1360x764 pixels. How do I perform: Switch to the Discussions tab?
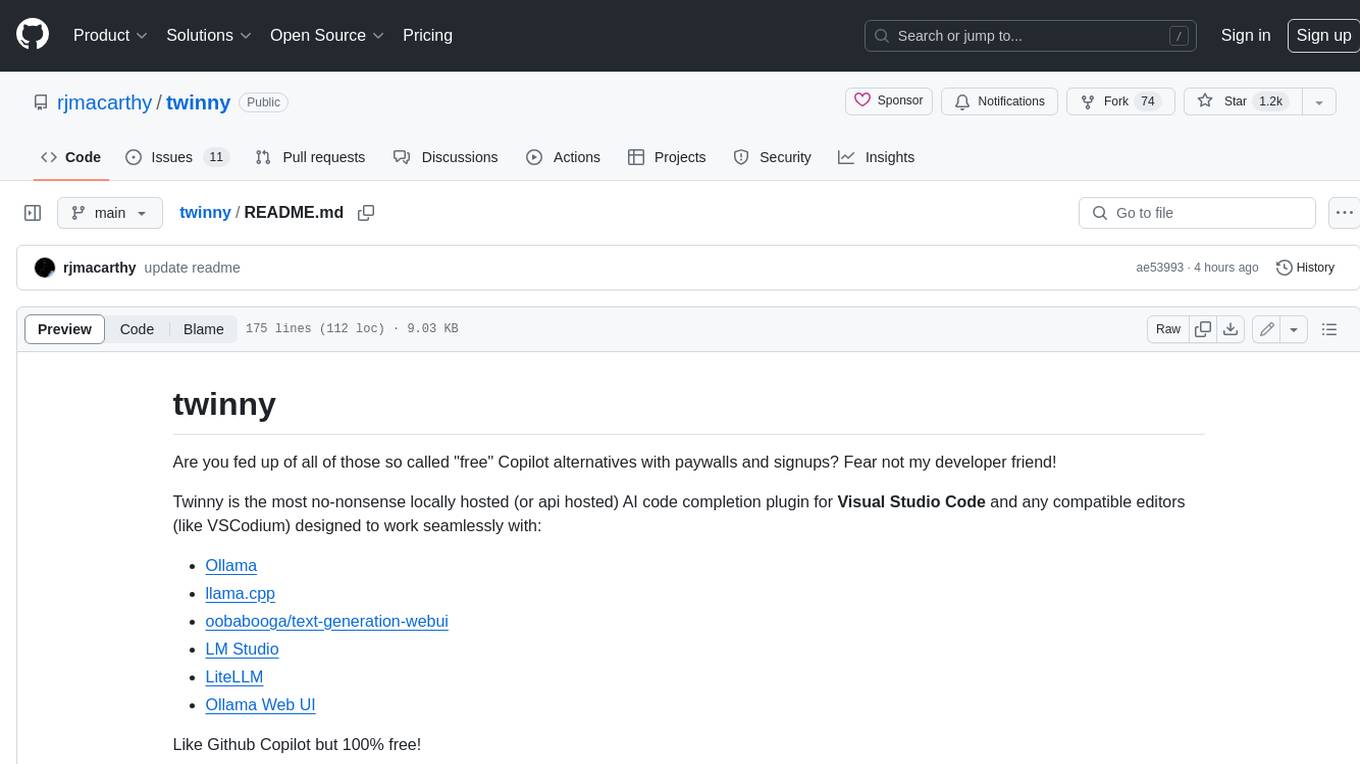coord(445,157)
